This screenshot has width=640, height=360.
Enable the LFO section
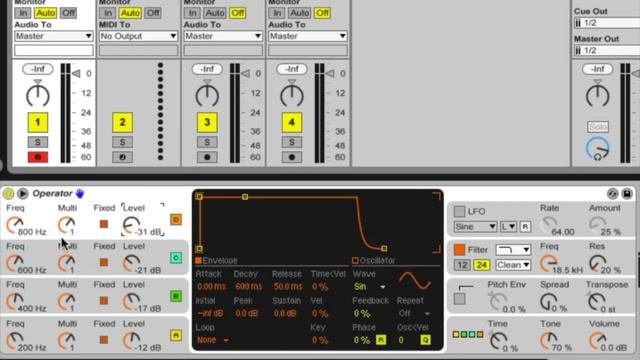point(459,211)
